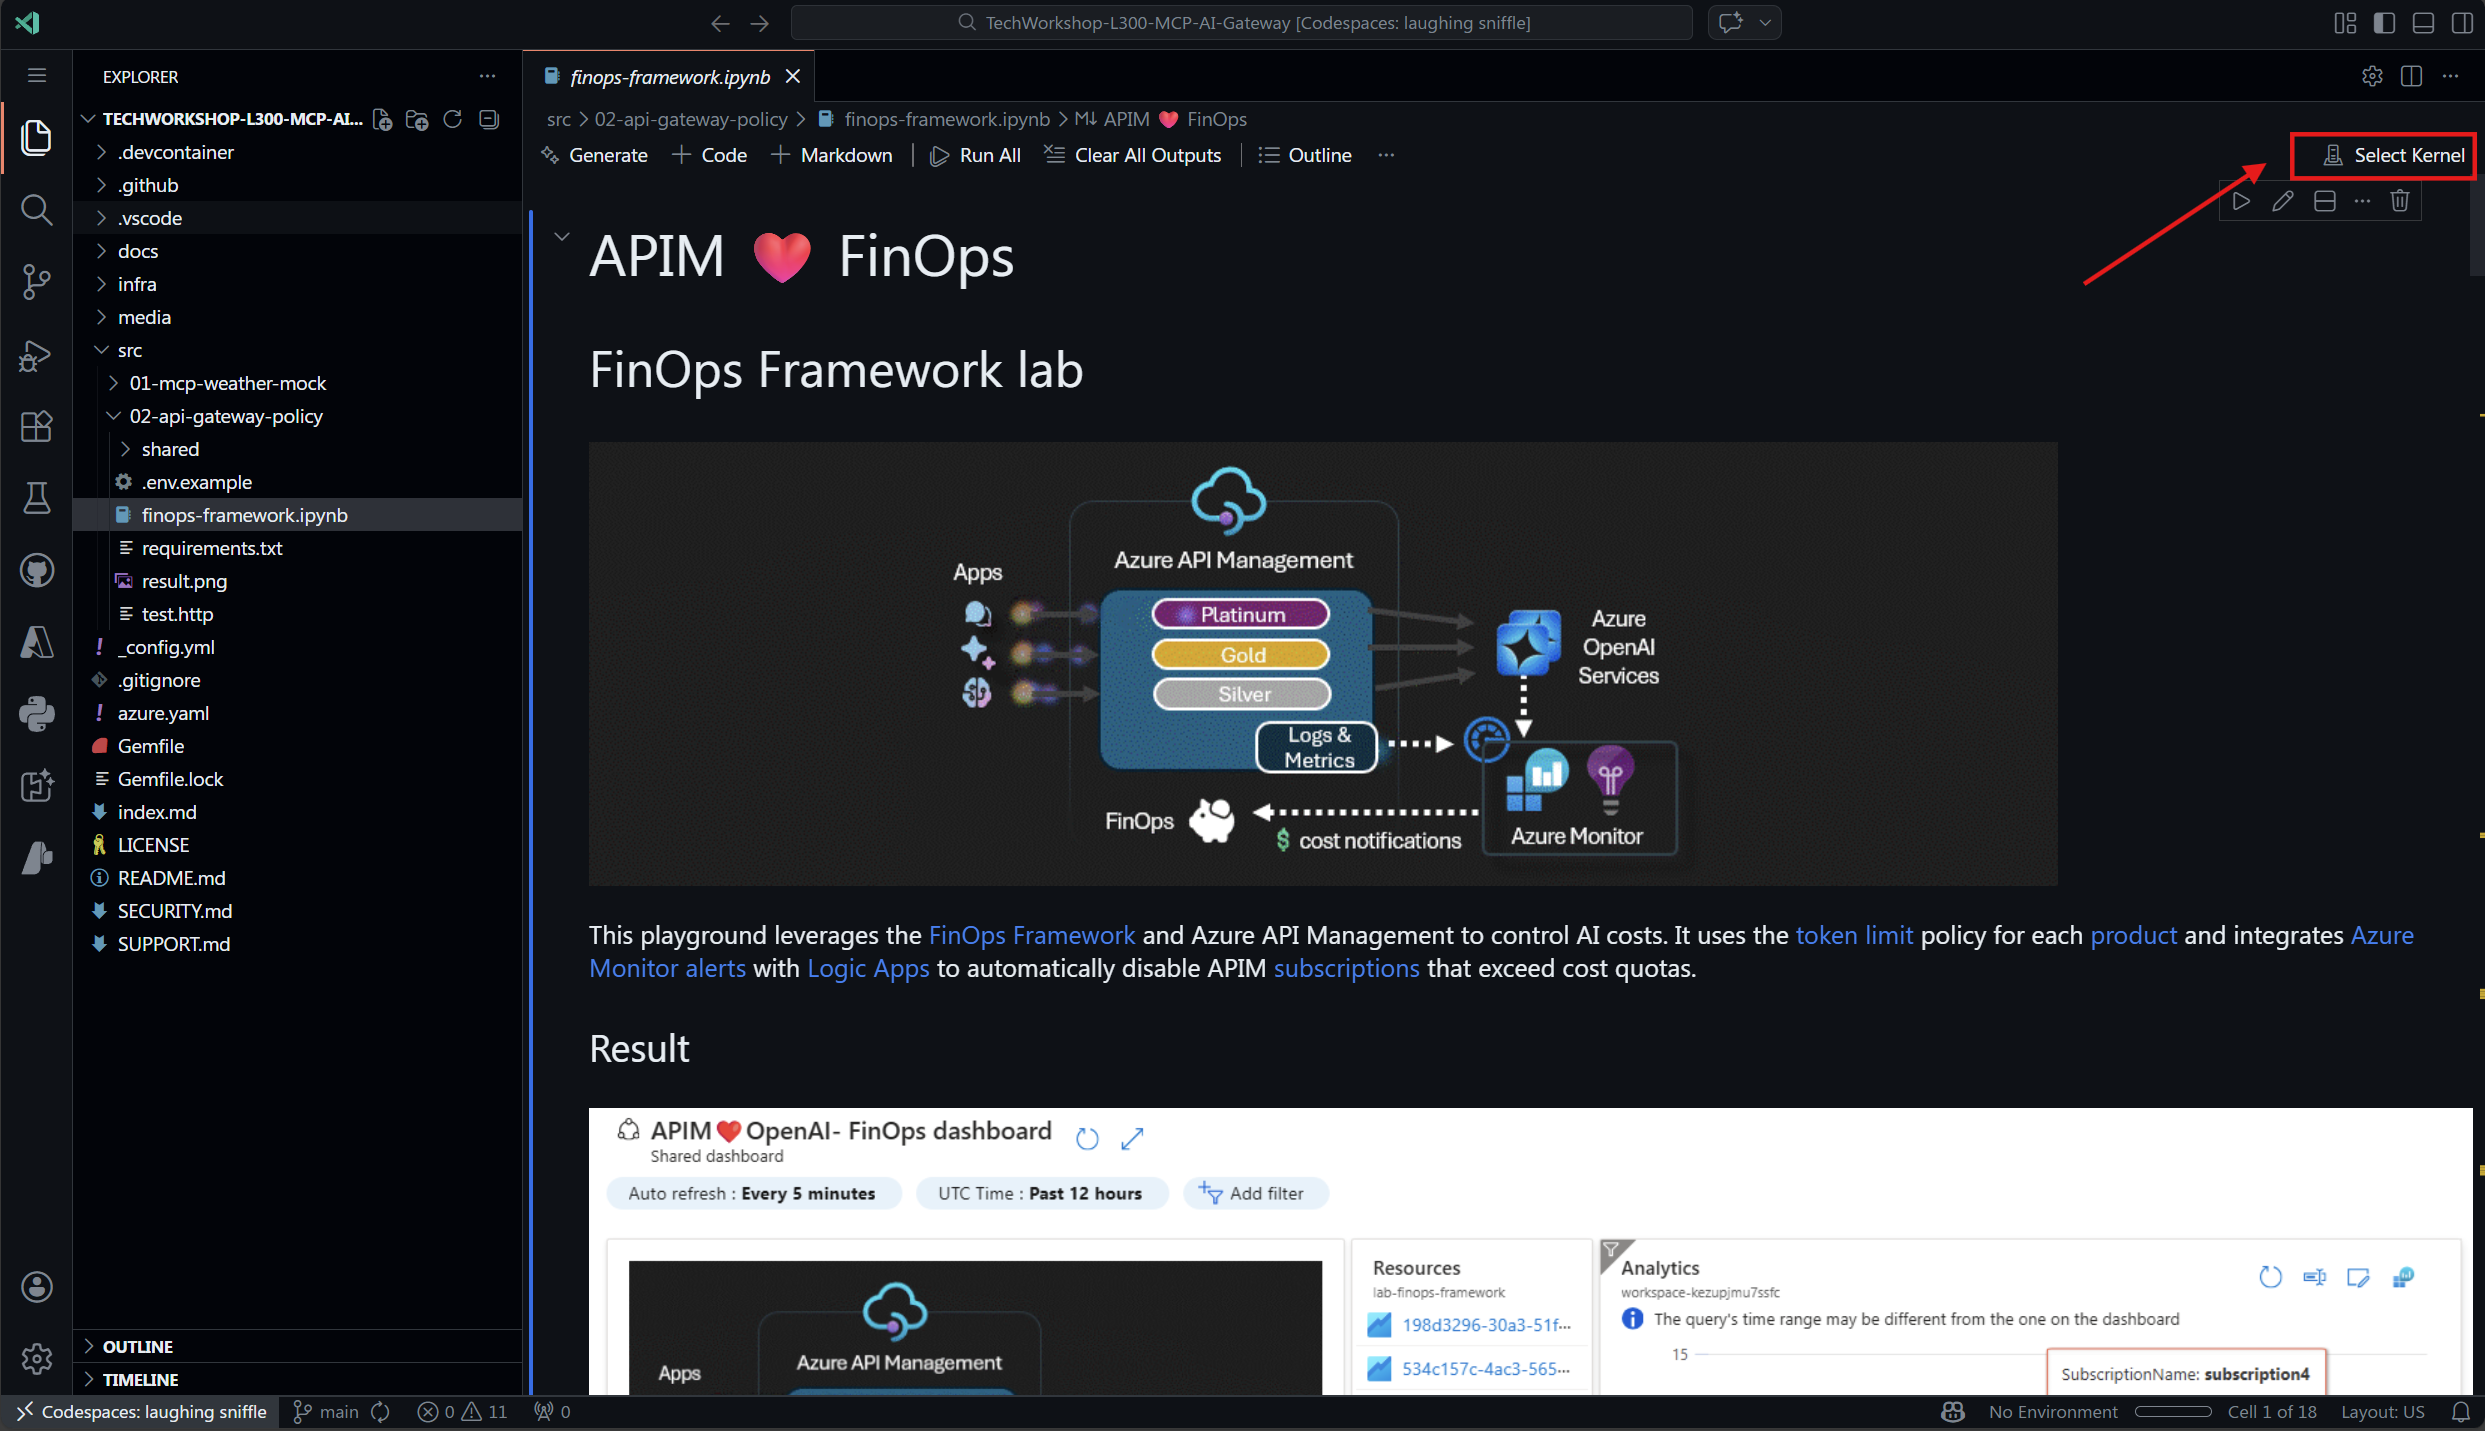The image size is (2485, 1431).
Task: Open requirements.txt in the Explorer
Action: pos(212,548)
